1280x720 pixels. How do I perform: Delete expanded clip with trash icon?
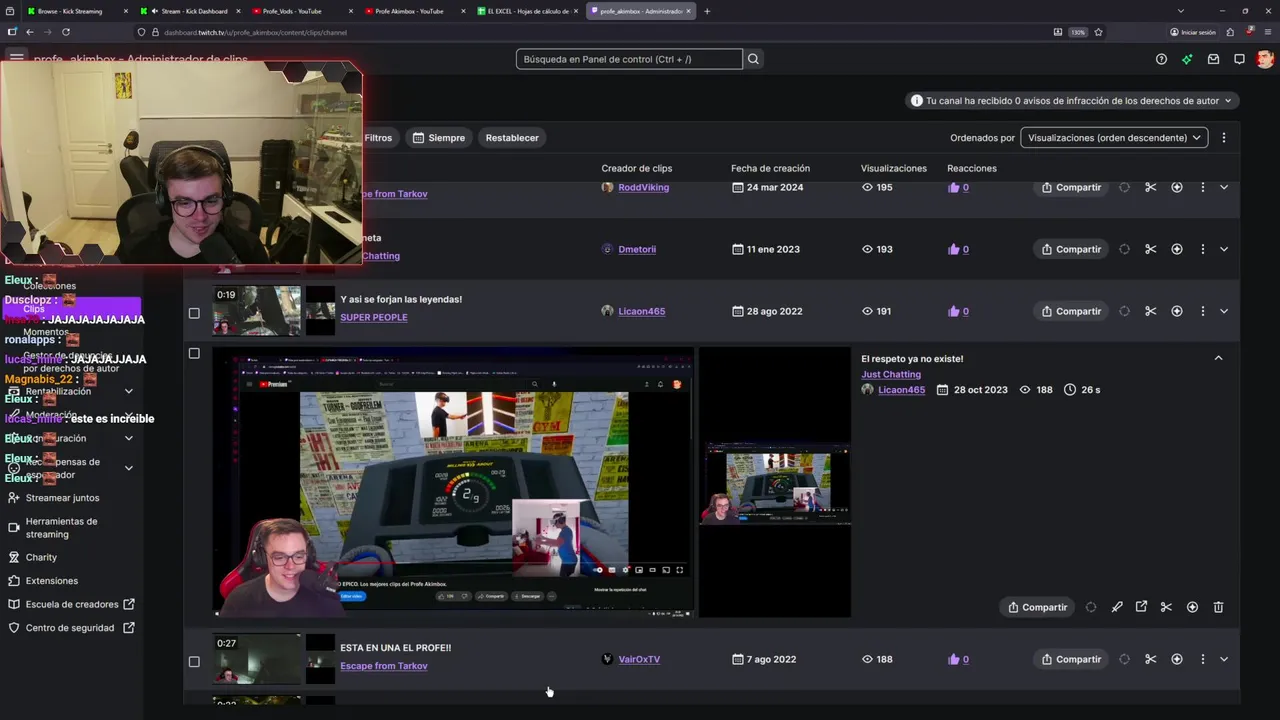[x=1218, y=607]
